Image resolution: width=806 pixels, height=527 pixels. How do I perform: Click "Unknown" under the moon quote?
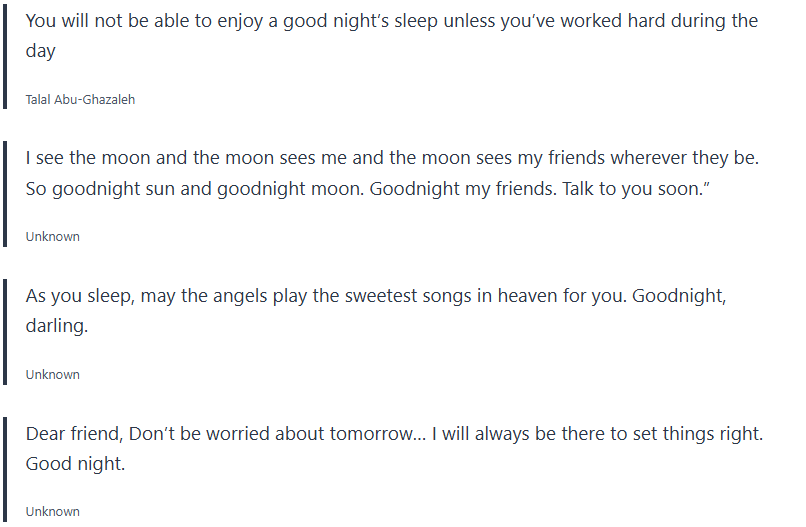(x=52, y=237)
